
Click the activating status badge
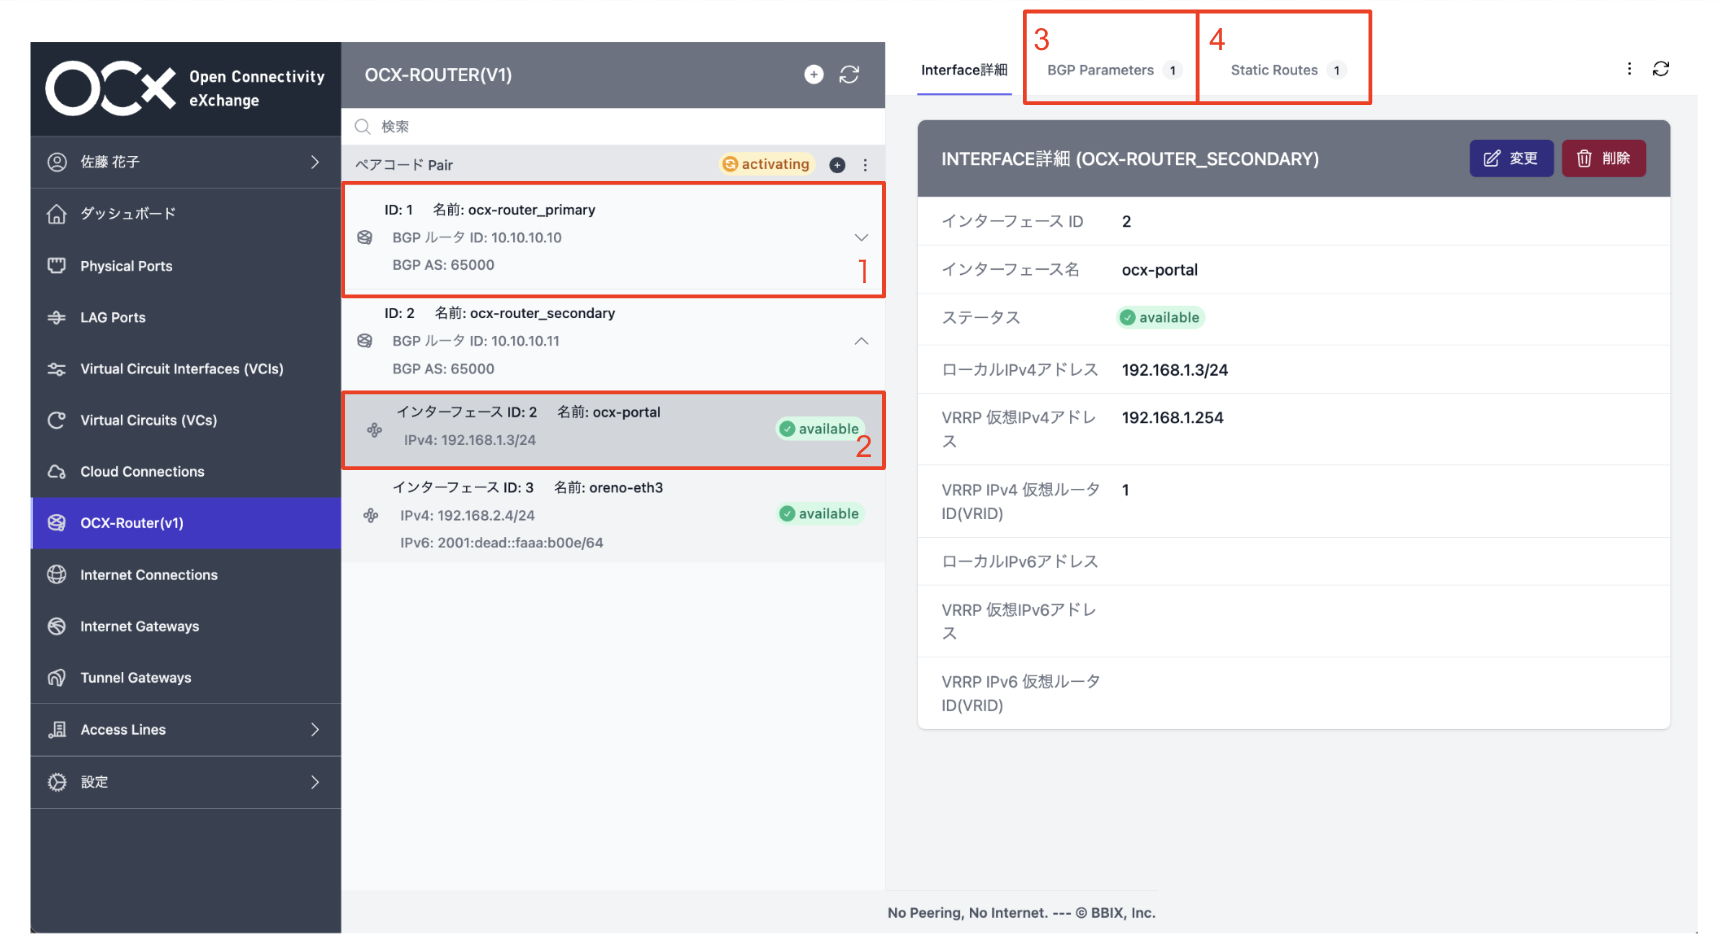[x=767, y=164]
